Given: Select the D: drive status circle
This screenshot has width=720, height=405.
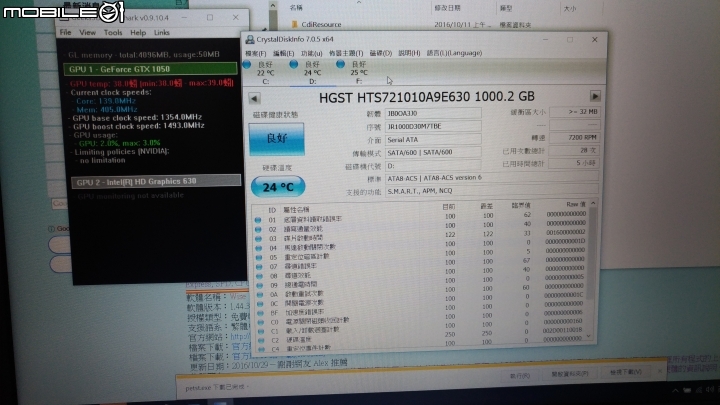Looking at the screenshot, I should click(293, 65).
